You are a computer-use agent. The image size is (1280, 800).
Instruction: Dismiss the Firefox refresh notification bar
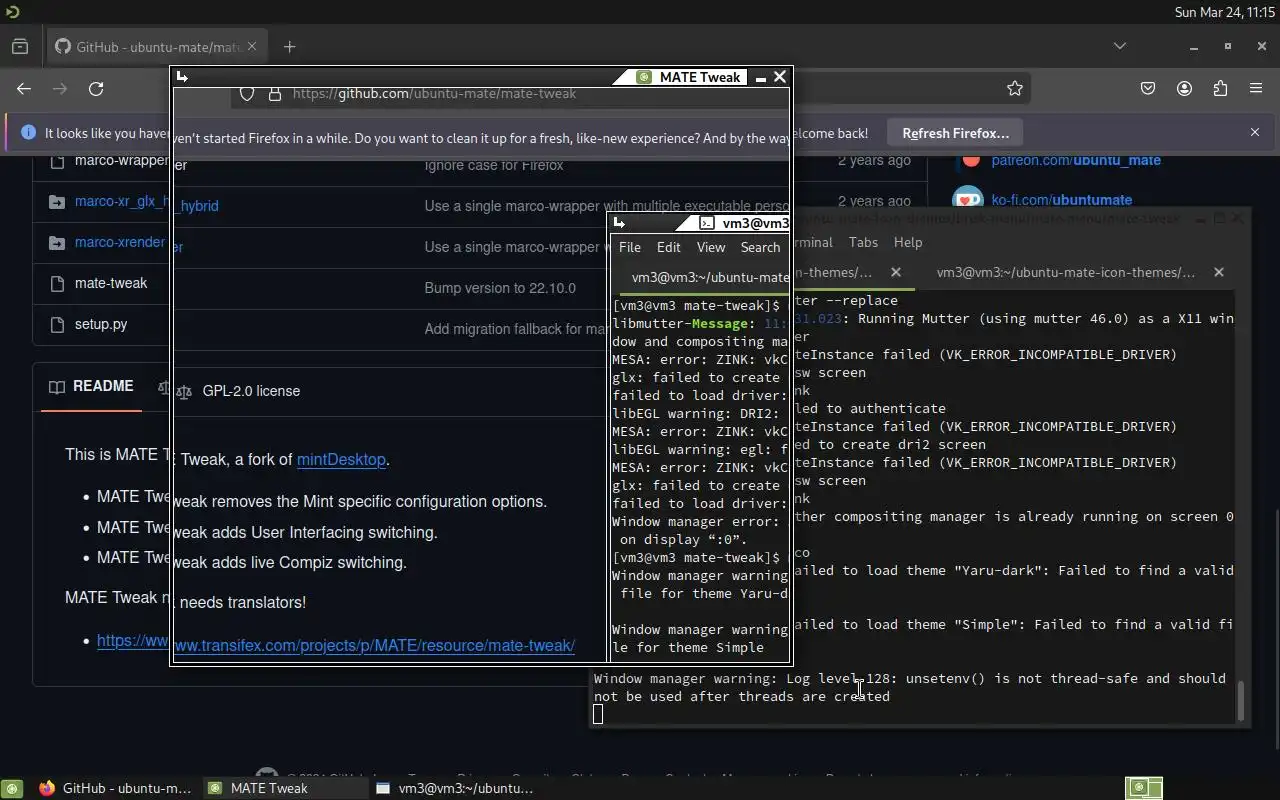pos(1255,132)
